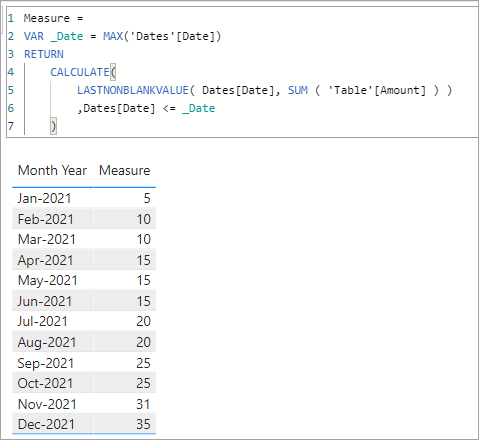Select the Feb-2021 row label
The width and height of the screenshot is (479, 440).
click(x=45, y=219)
